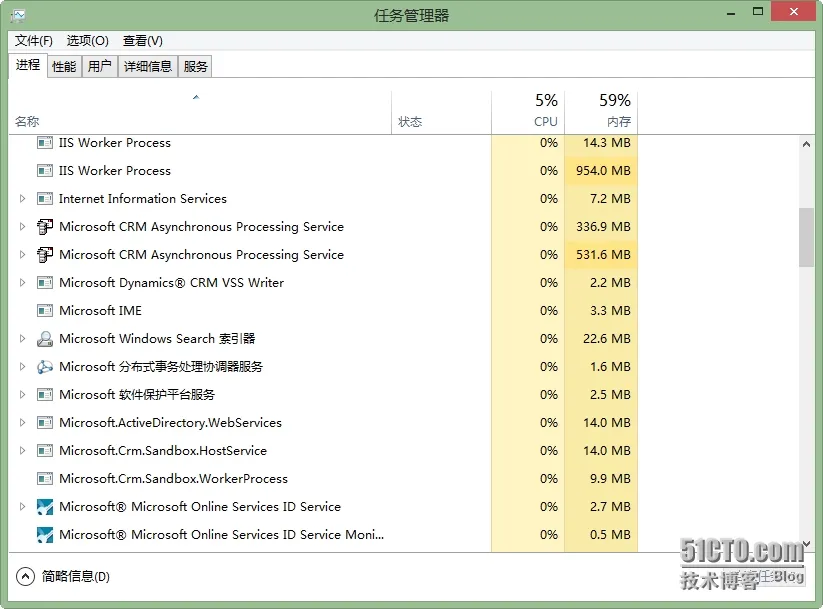The image size is (823, 609).
Task: Sort by the 名称 column header
Action: [x=199, y=112]
